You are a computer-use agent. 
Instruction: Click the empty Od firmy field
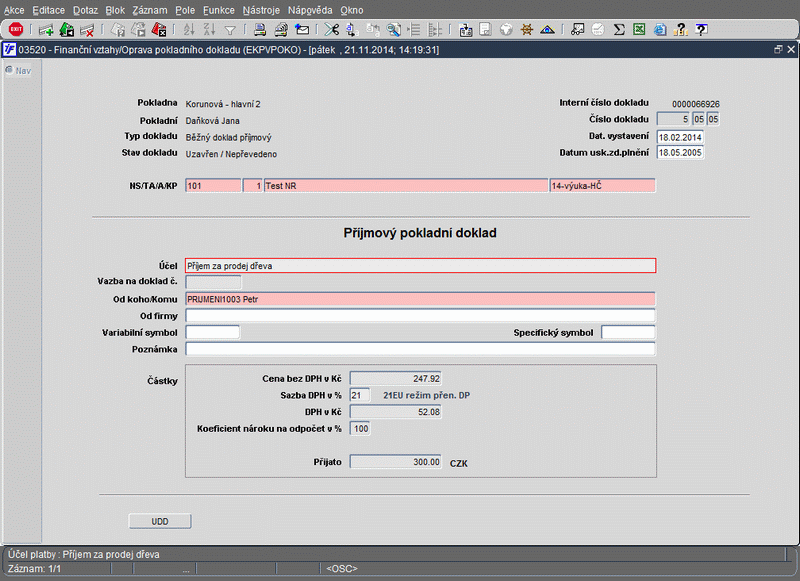pos(420,316)
